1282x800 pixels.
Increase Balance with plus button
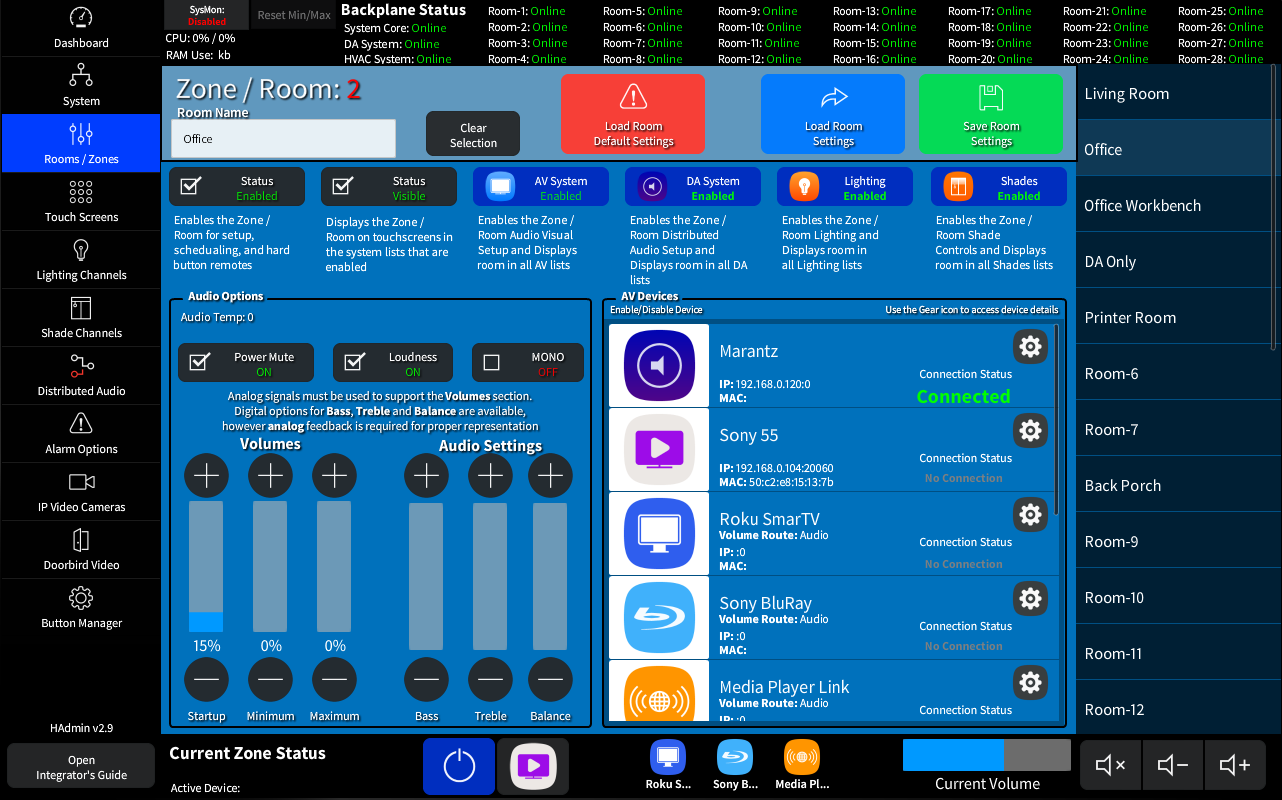pyautogui.click(x=550, y=476)
